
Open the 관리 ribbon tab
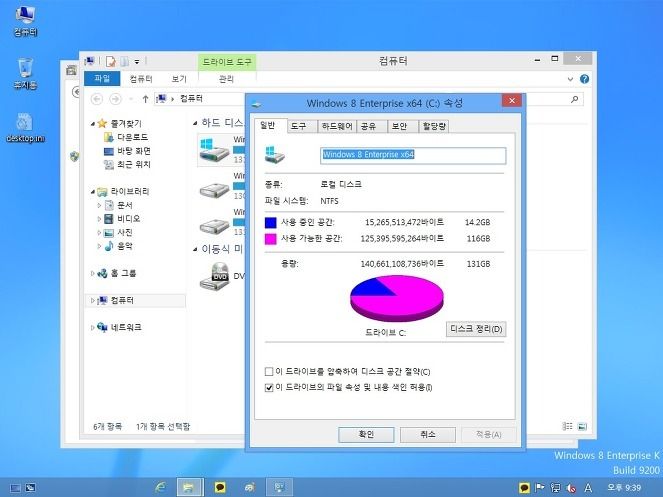click(226, 79)
